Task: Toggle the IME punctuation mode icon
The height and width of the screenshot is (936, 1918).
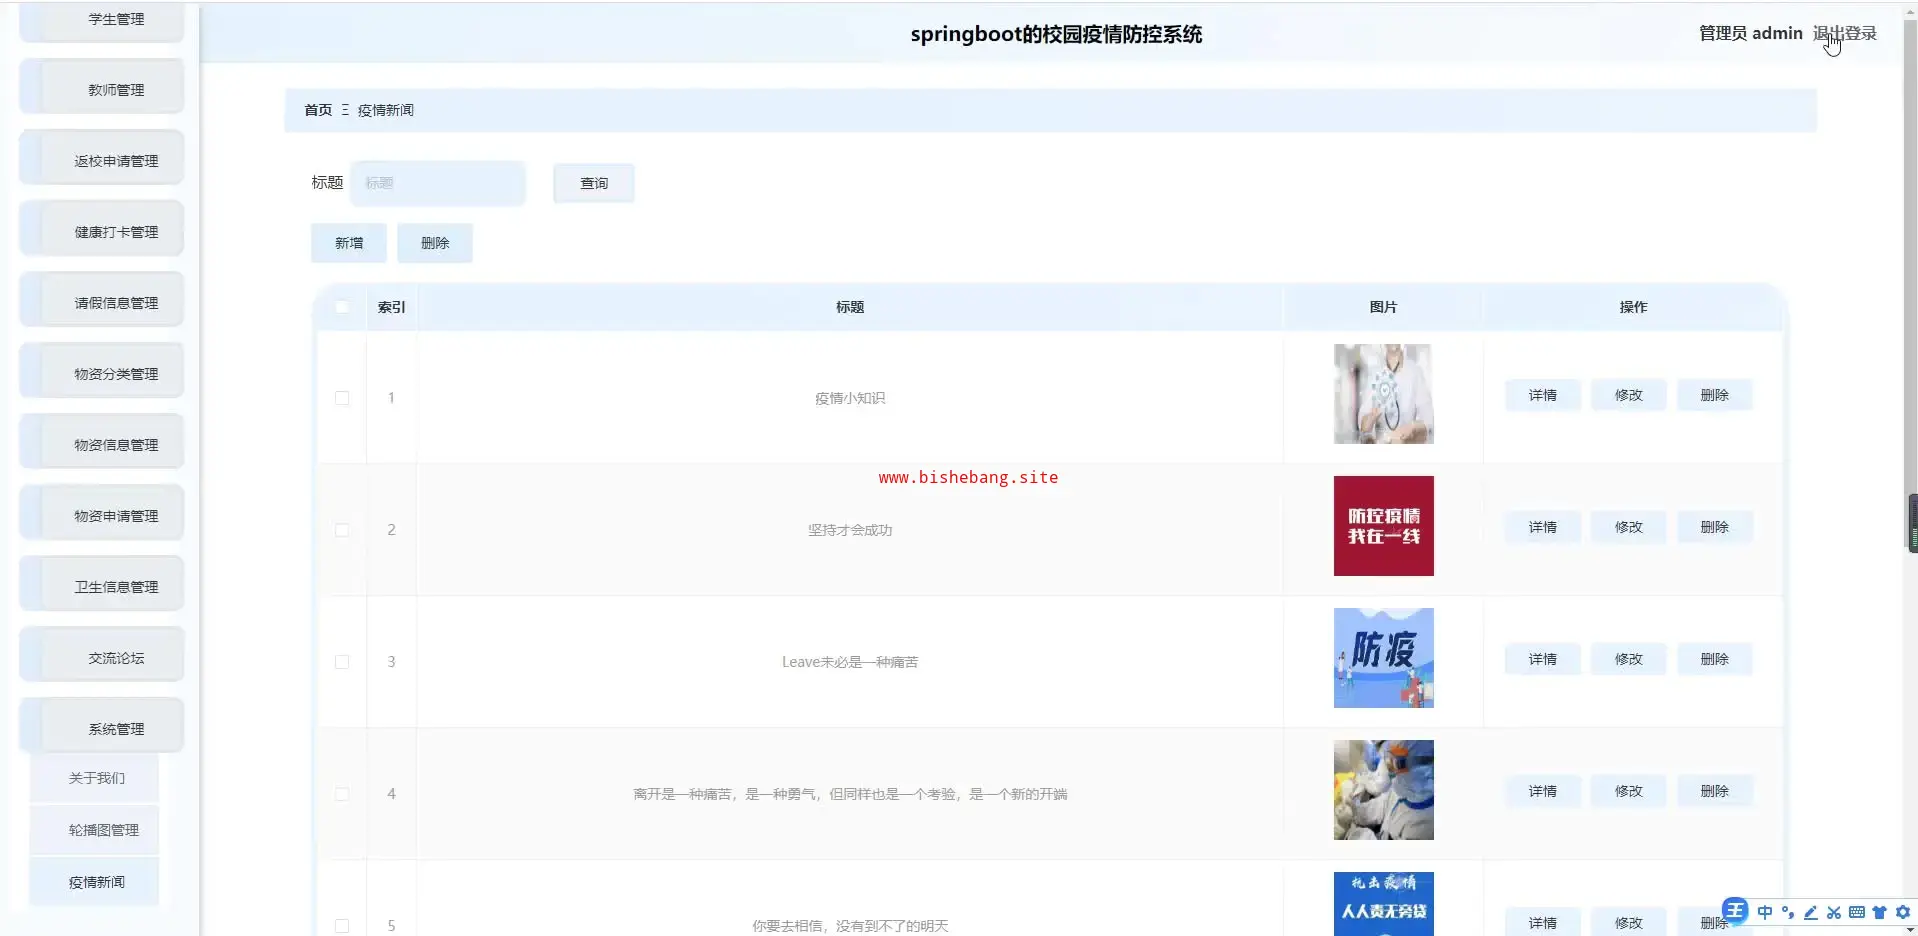Action: [x=1787, y=912]
